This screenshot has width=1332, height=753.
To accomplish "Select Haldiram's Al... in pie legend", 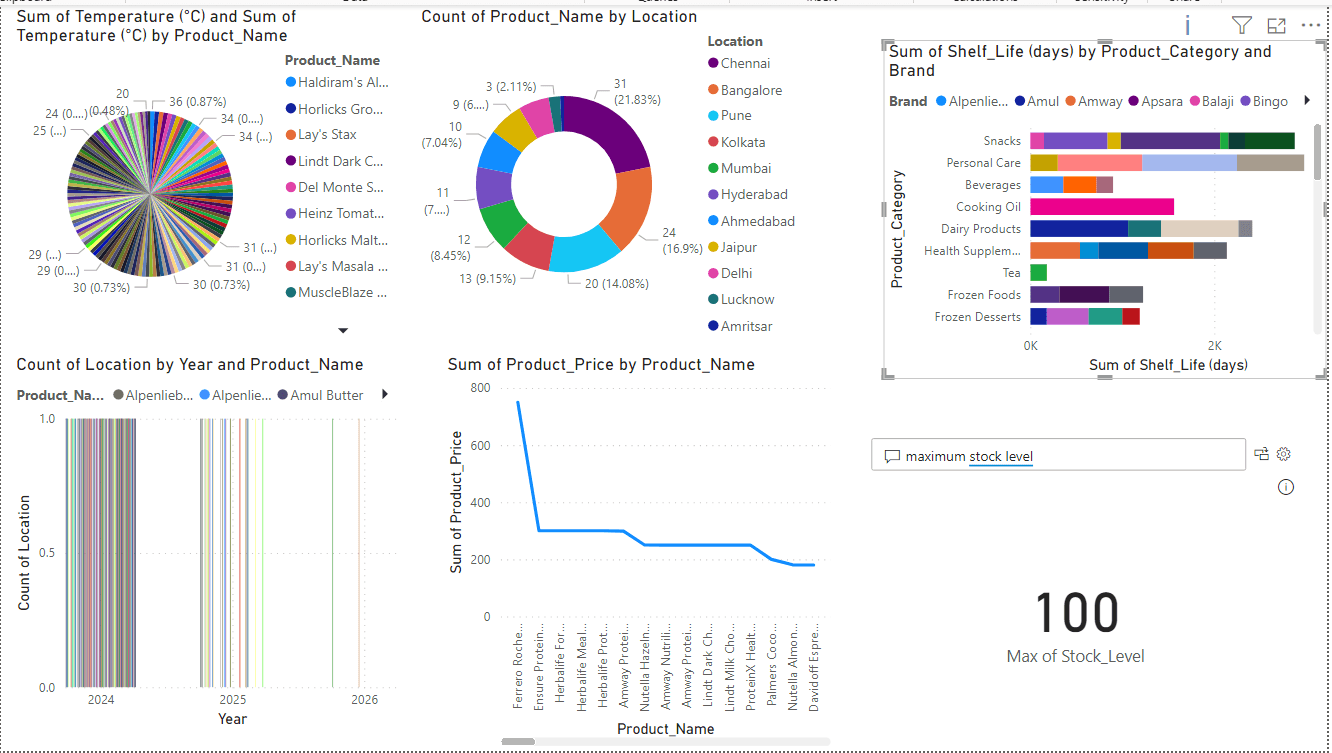I will tap(337, 82).
